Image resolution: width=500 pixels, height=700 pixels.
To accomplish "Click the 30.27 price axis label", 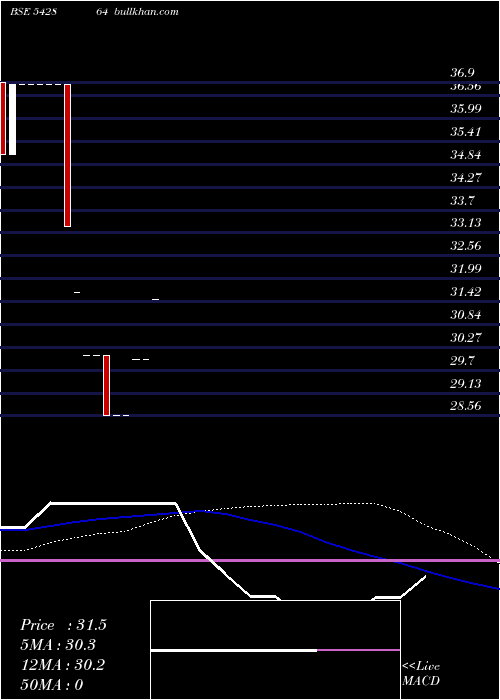I will tap(465, 338).
